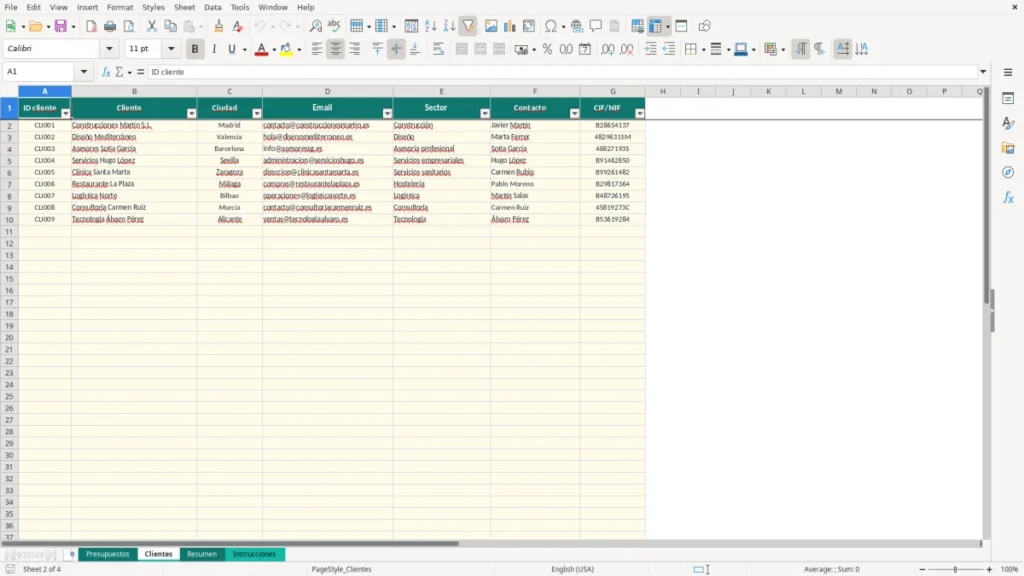This screenshot has height=576, width=1024.
Task: Click the formula input line
Action: [x=562, y=72]
